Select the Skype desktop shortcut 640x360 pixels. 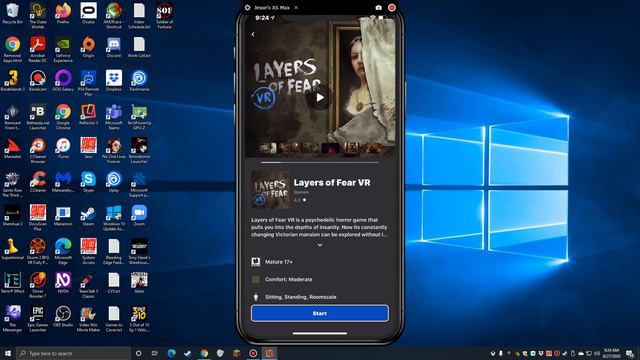click(89, 182)
